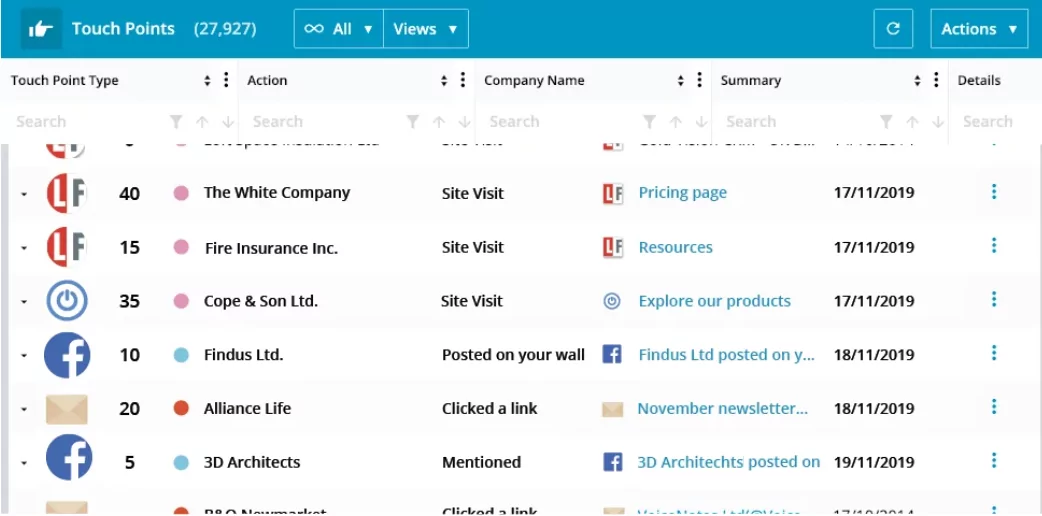This screenshot has height=516, width=1042.
Task: Click the small Facebook icon beside 3D Architechts link
Action: click(x=612, y=462)
